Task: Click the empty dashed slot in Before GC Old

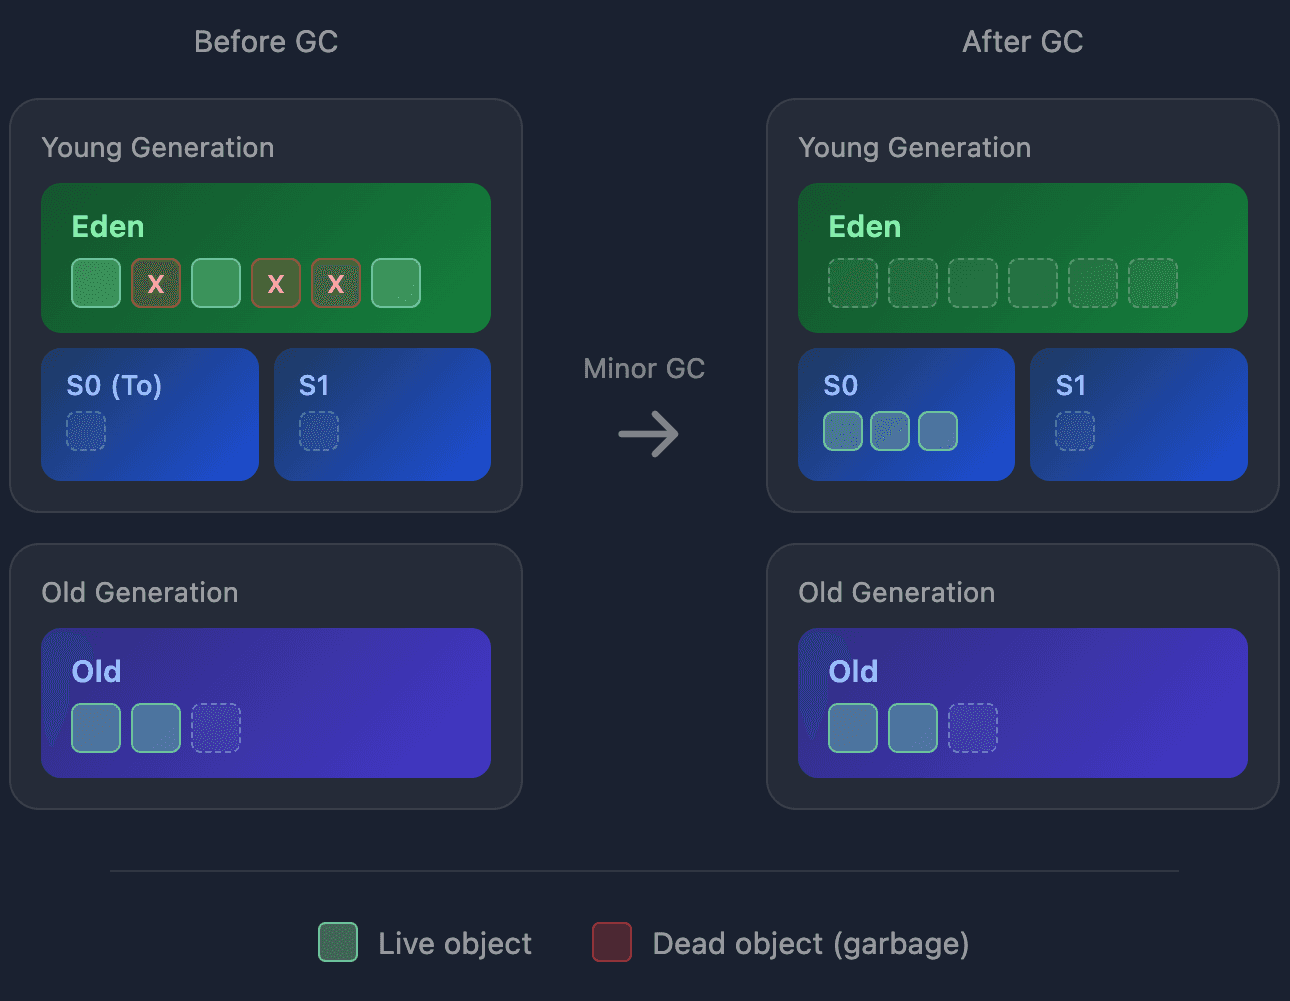Action: click(216, 728)
